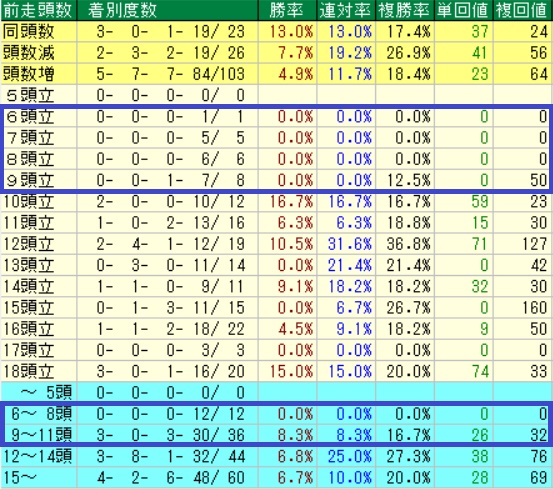Select the 12頭立 row label
The width and height of the screenshot is (553, 489).
tap(29, 244)
